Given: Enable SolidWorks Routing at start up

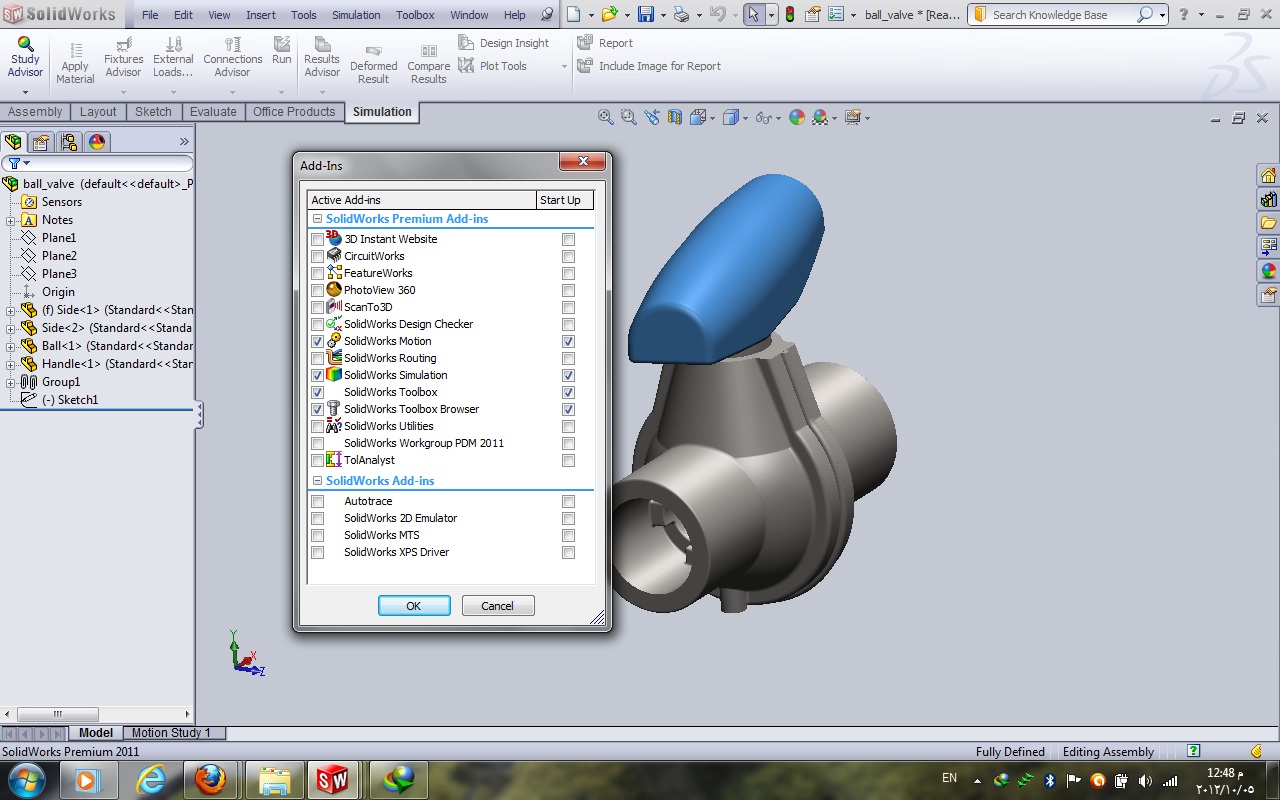Looking at the screenshot, I should (568, 359).
